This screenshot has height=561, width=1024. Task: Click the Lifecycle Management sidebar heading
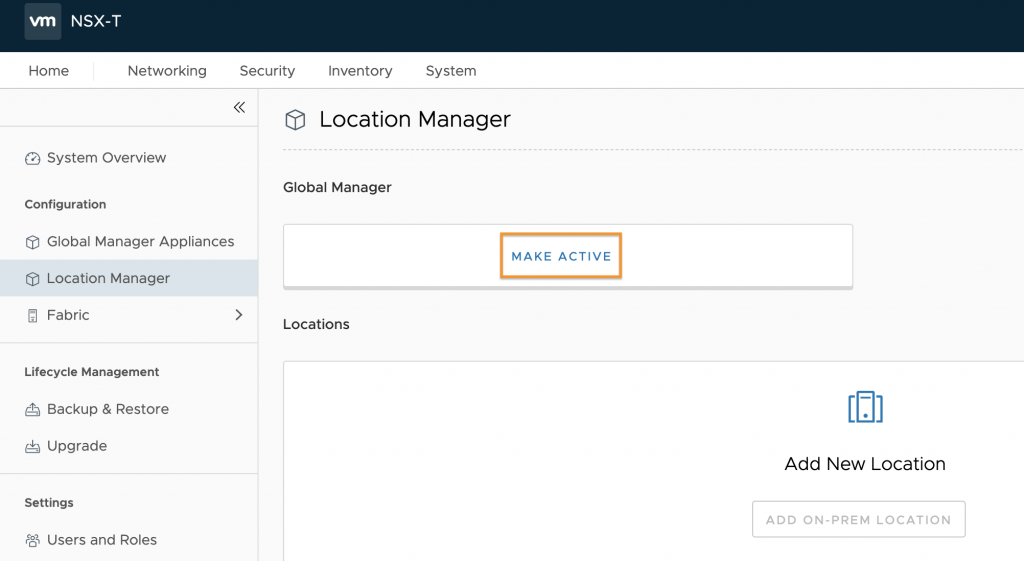[x=91, y=372]
